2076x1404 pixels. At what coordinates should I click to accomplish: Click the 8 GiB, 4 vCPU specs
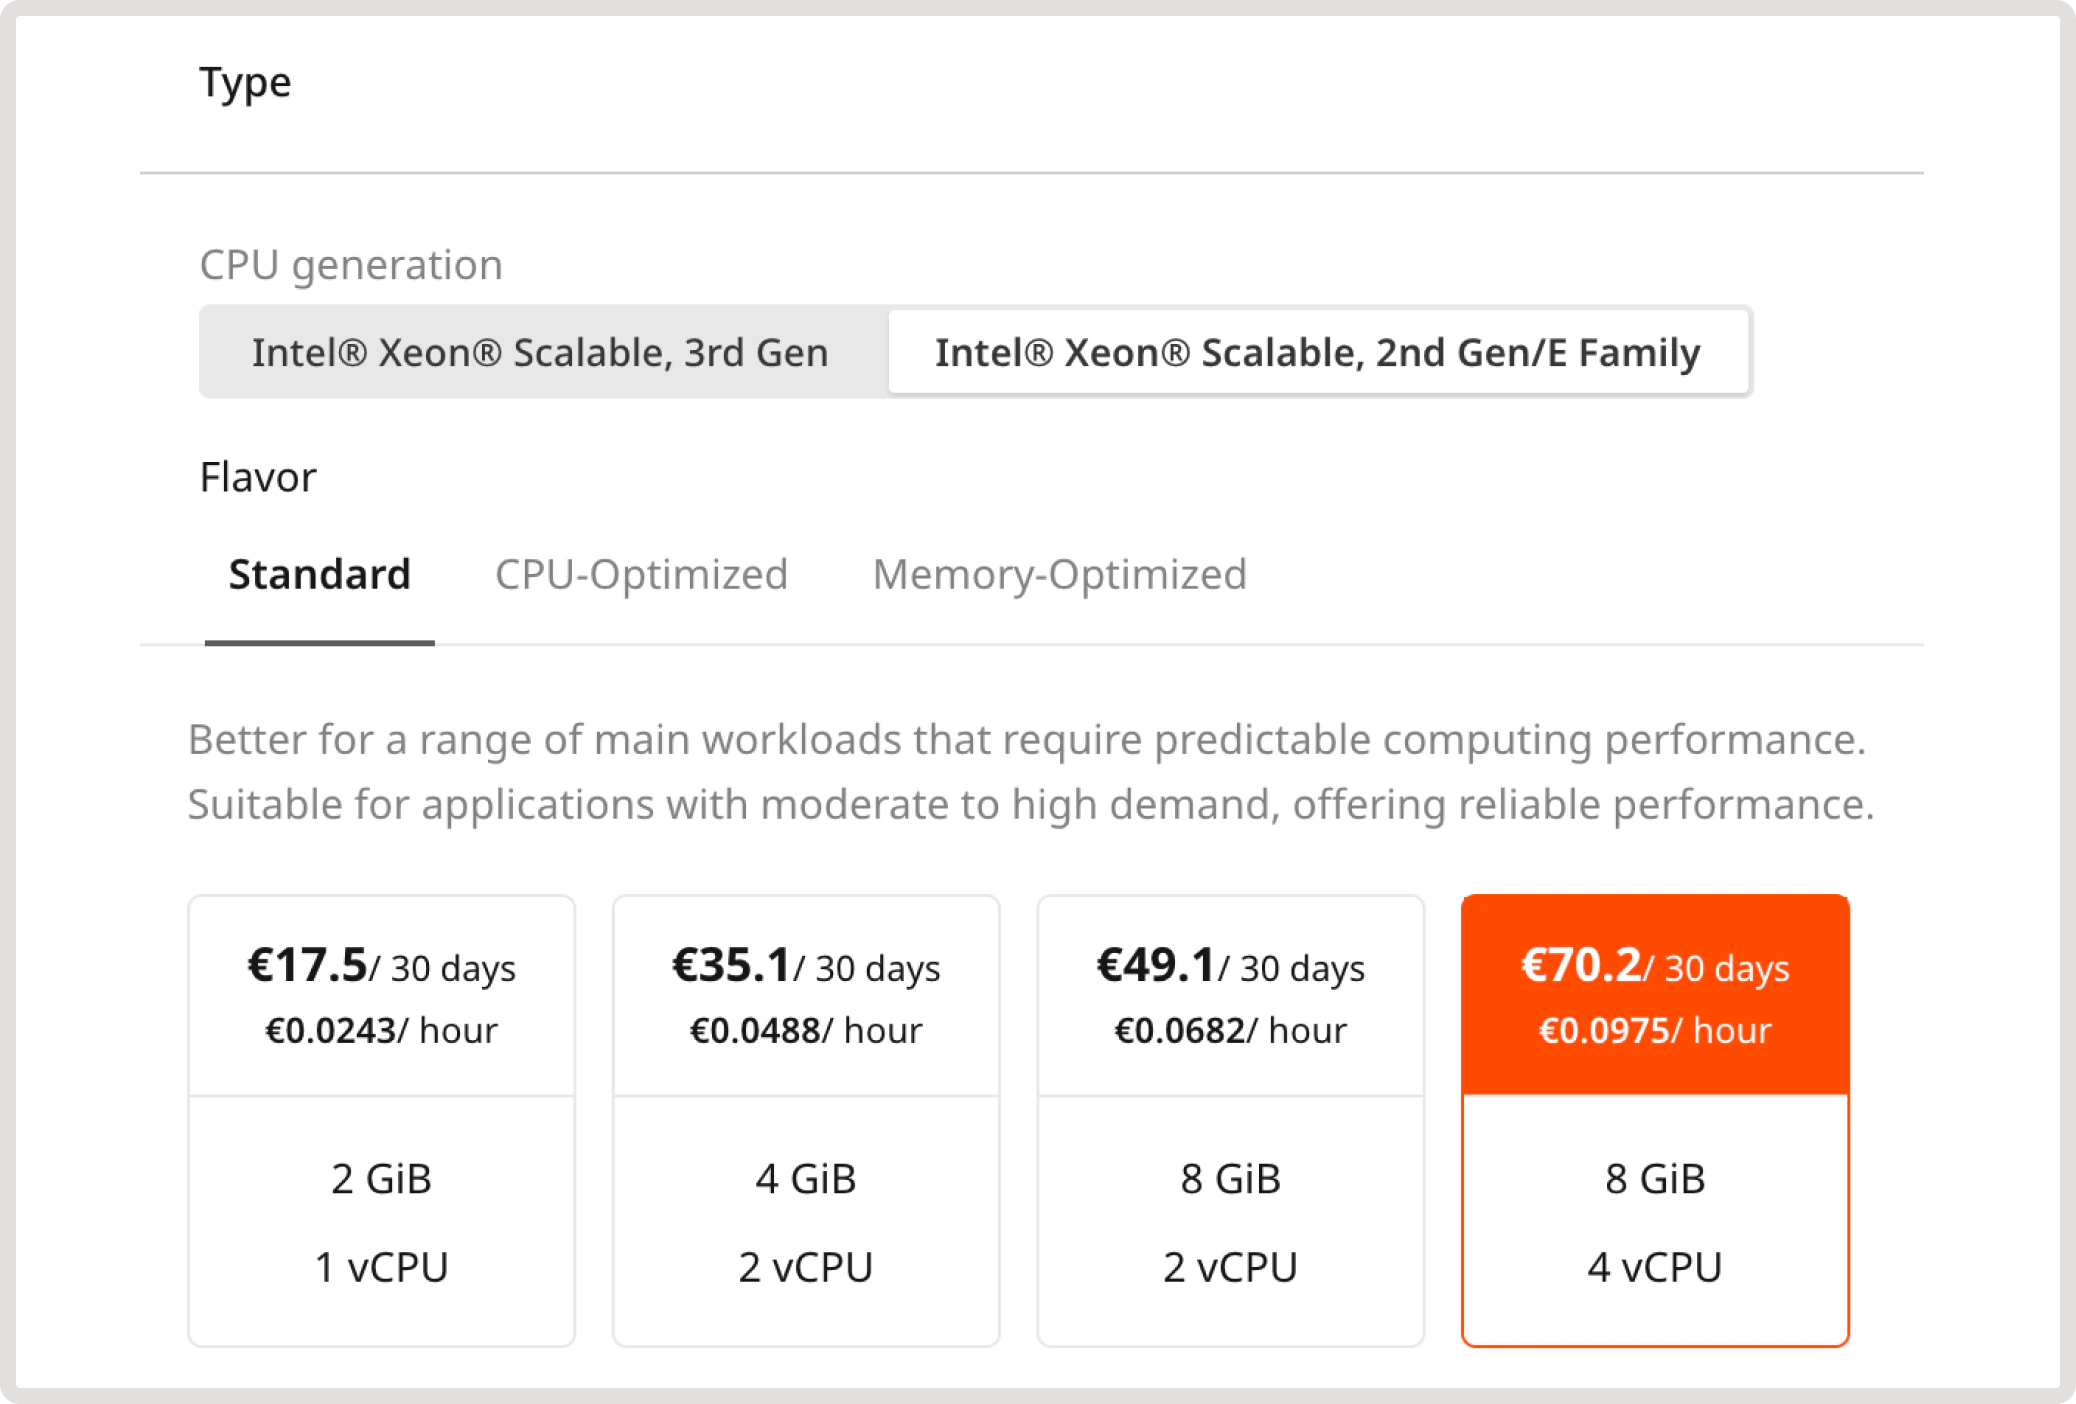(x=1654, y=1222)
